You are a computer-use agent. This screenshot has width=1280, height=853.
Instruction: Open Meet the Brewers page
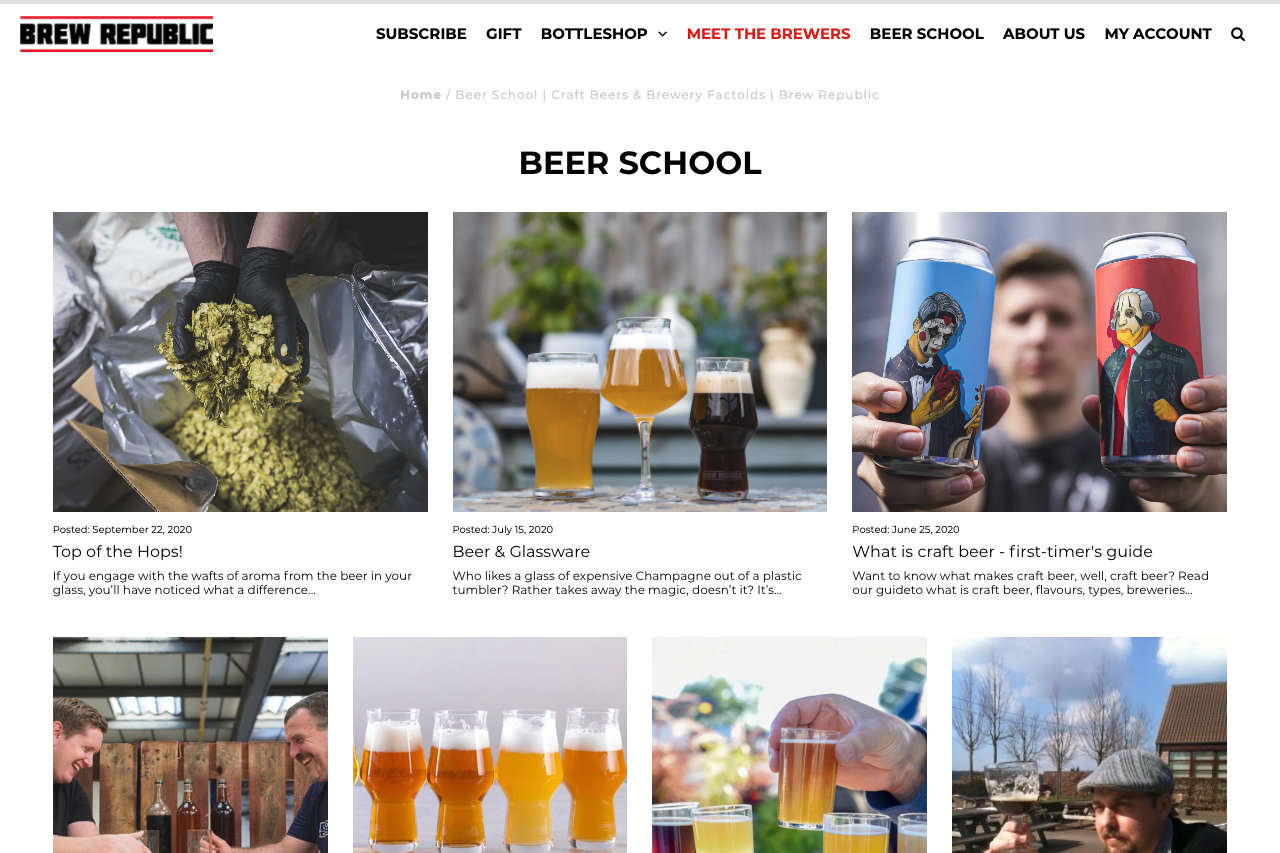click(768, 34)
